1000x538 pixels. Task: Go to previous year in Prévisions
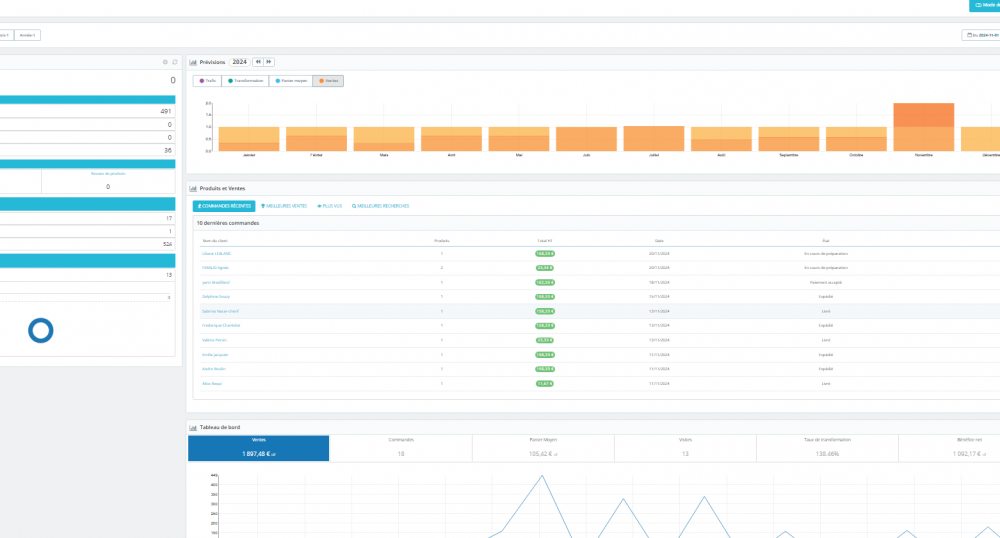point(257,62)
